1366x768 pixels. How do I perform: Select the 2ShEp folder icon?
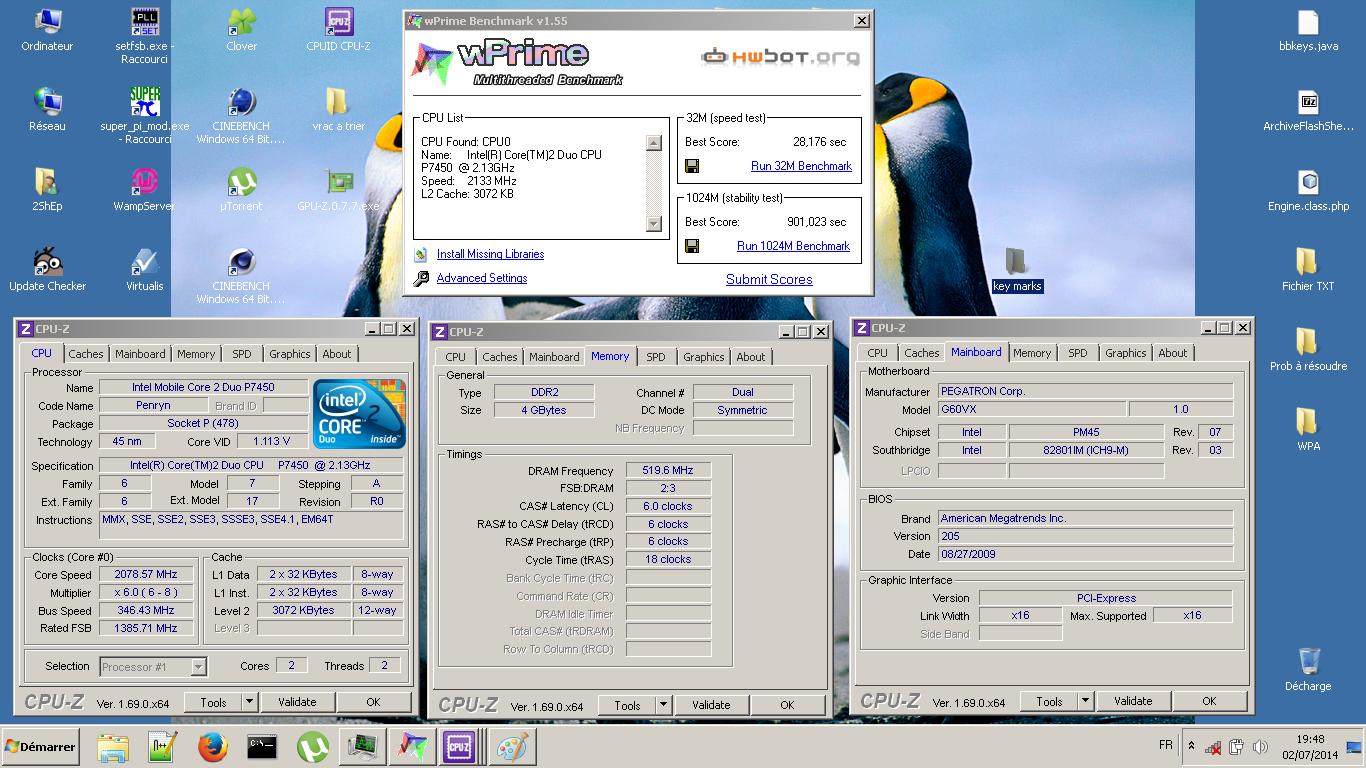[x=47, y=190]
